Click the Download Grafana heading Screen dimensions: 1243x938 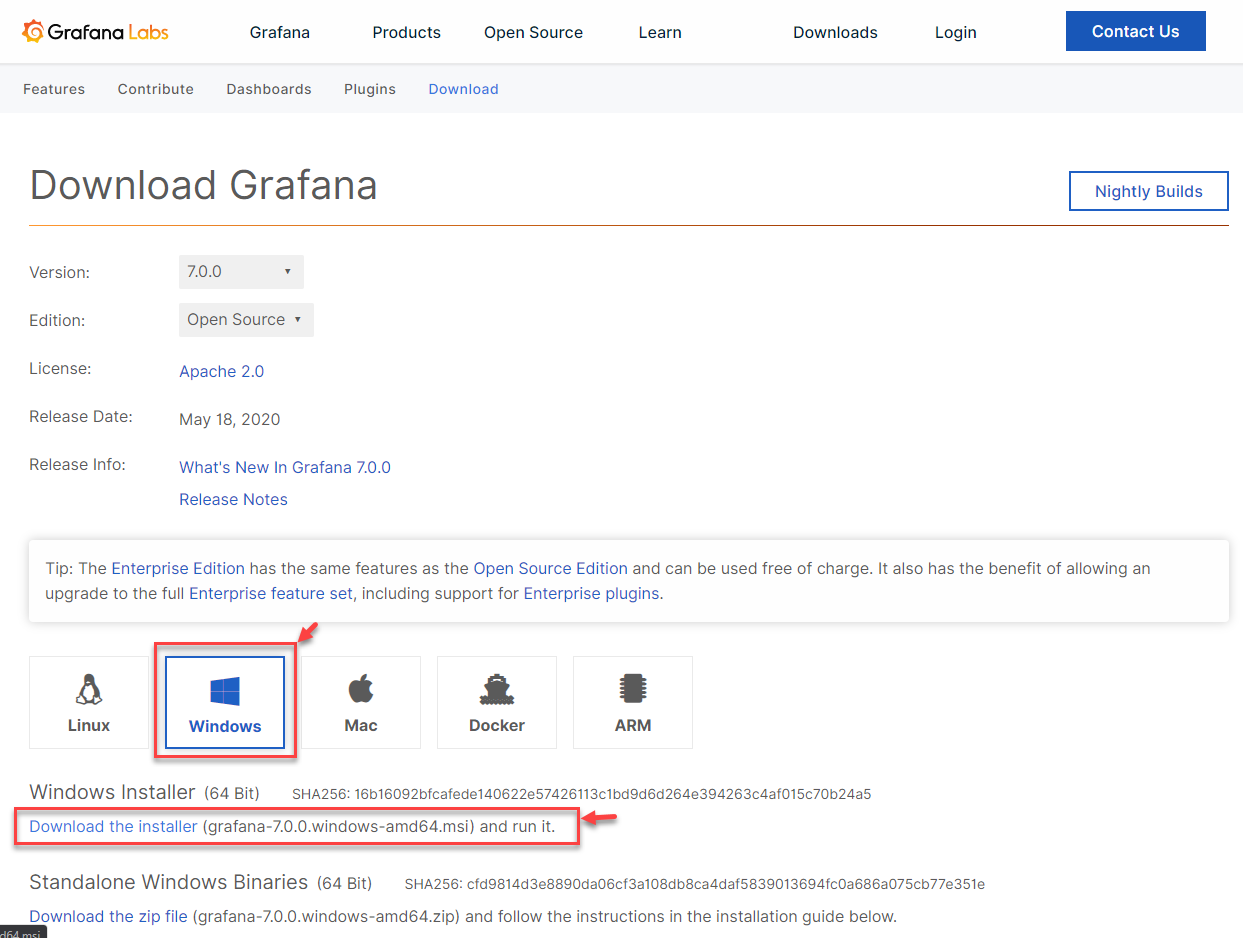point(203,185)
